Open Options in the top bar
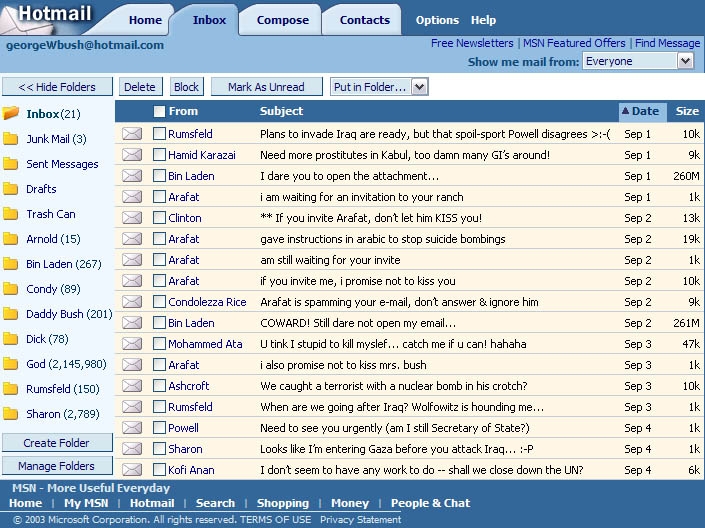The width and height of the screenshot is (705, 528). click(x=437, y=20)
